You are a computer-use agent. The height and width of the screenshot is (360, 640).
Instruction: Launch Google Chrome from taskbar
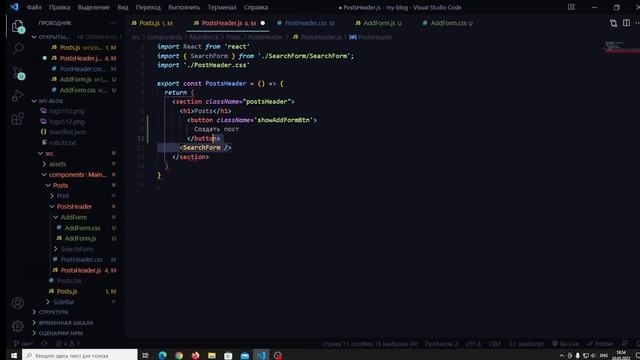click(179, 355)
